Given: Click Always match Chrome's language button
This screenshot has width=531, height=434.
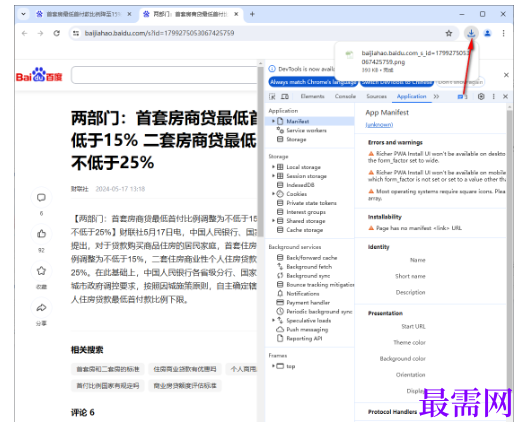Looking at the screenshot, I should point(313,82).
